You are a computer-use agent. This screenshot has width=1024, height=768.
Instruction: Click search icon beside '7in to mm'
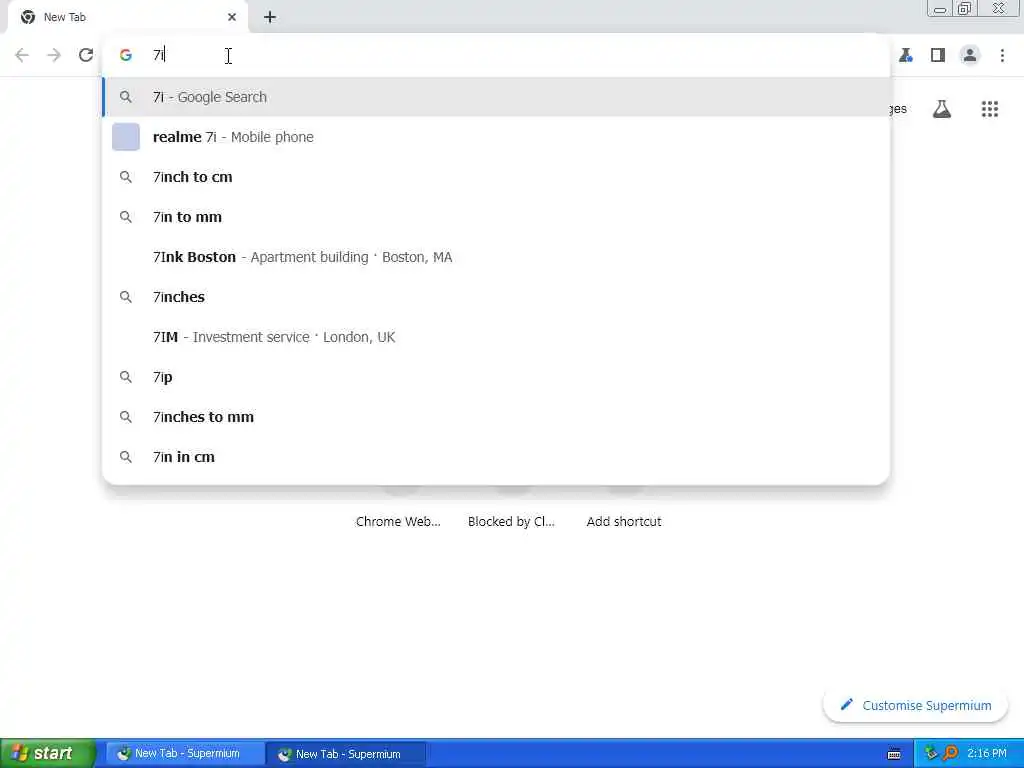tap(125, 217)
